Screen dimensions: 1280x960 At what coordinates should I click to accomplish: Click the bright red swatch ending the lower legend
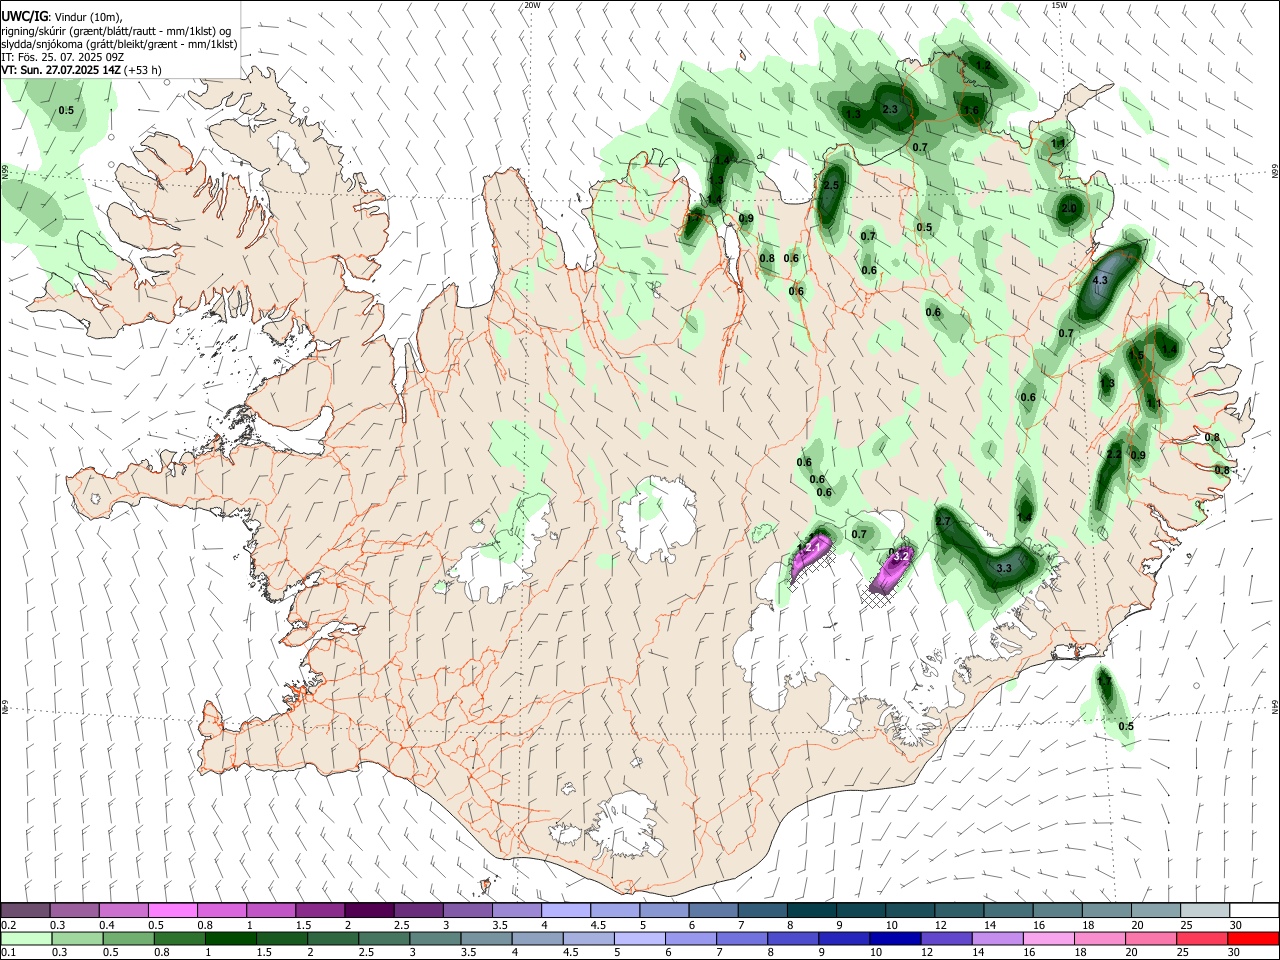[1254, 939]
